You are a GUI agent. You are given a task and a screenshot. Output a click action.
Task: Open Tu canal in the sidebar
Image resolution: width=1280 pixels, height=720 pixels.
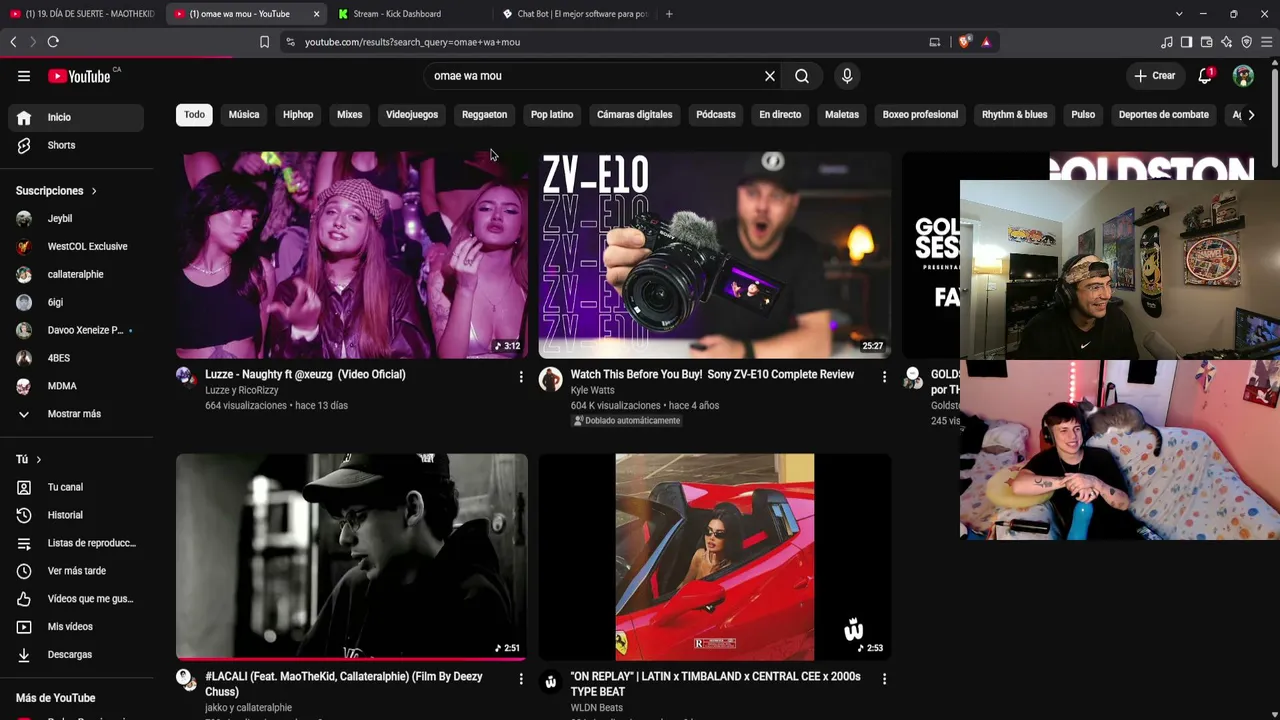[x=76, y=487]
